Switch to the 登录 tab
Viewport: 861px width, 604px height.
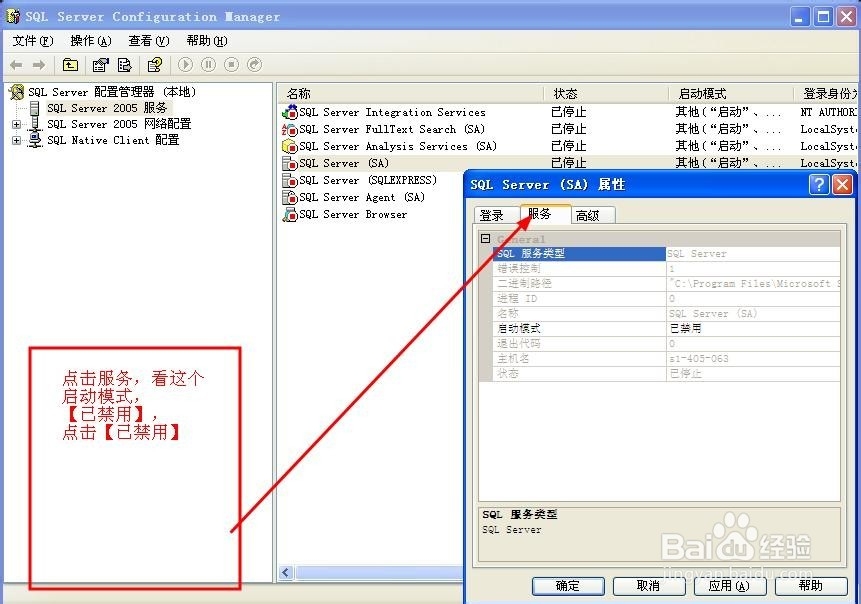492,216
